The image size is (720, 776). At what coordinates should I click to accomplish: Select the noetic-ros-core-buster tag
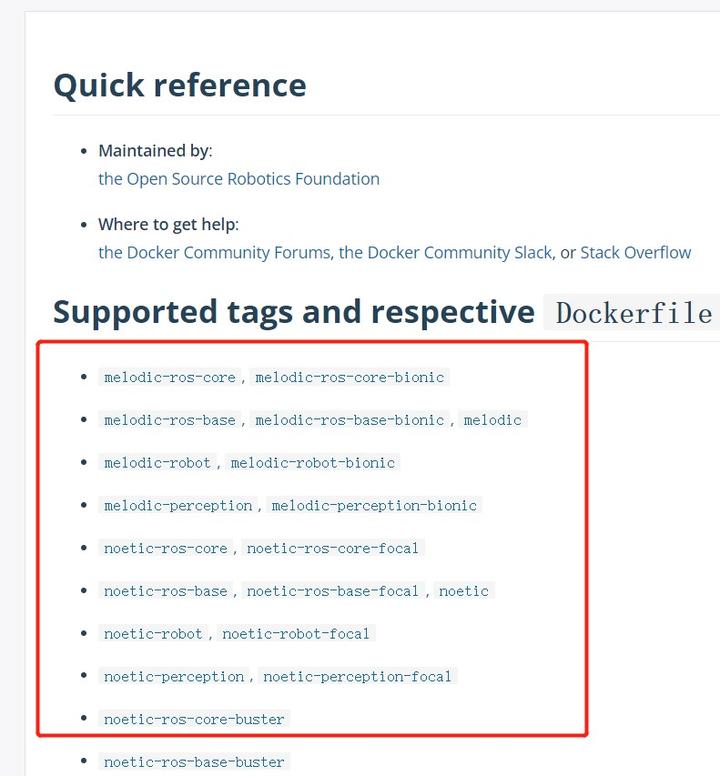coord(194,719)
